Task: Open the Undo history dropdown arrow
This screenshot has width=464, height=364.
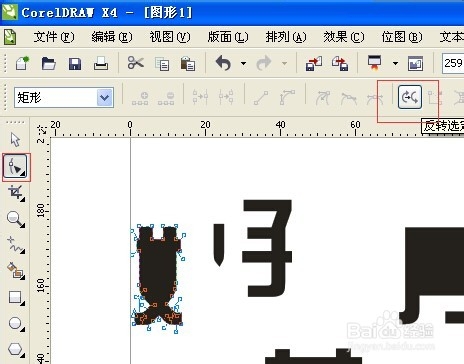Action: point(244,63)
